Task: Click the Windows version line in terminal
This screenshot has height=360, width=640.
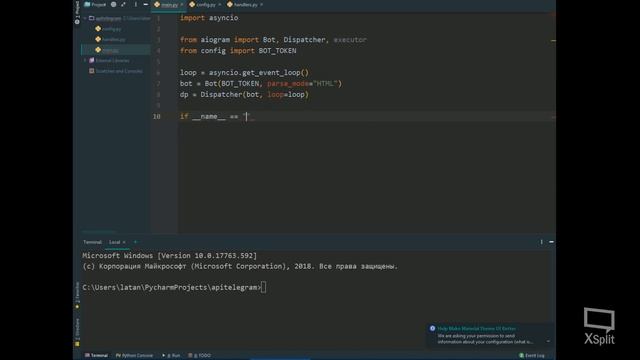Action: pyautogui.click(x=170, y=256)
